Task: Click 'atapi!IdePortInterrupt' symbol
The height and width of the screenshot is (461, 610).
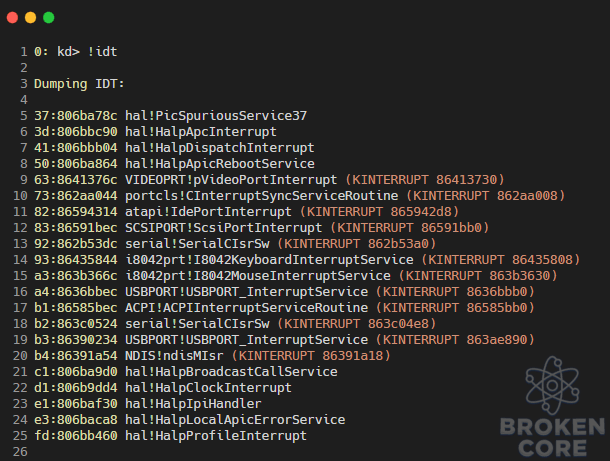Action: [x=208, y=212]
